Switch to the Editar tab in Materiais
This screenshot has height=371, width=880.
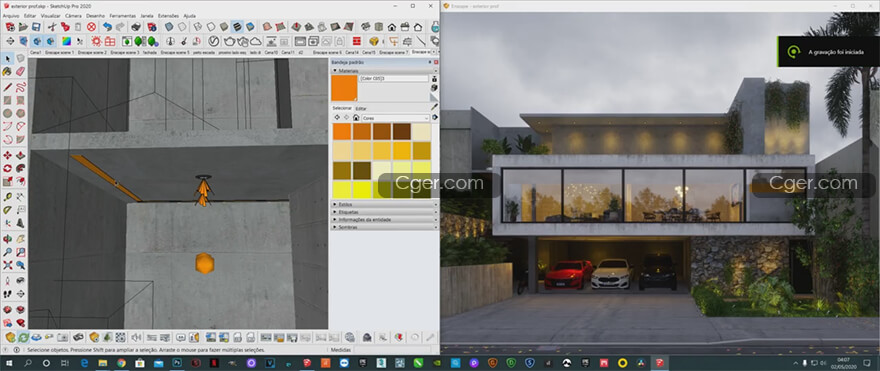[361, 108]
